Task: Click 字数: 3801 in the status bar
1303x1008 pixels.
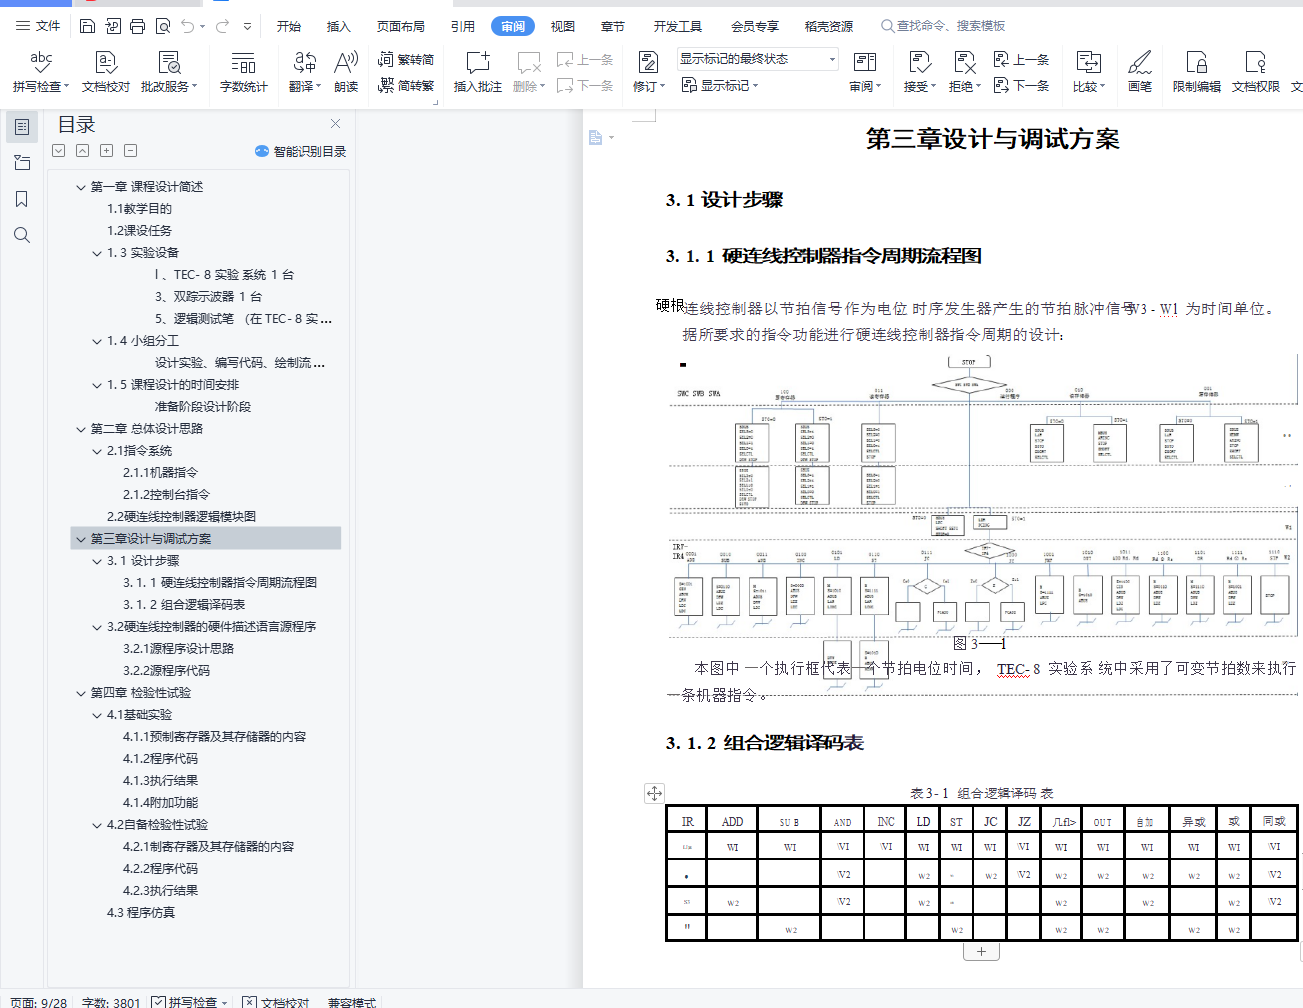Action: (111, 1002)
